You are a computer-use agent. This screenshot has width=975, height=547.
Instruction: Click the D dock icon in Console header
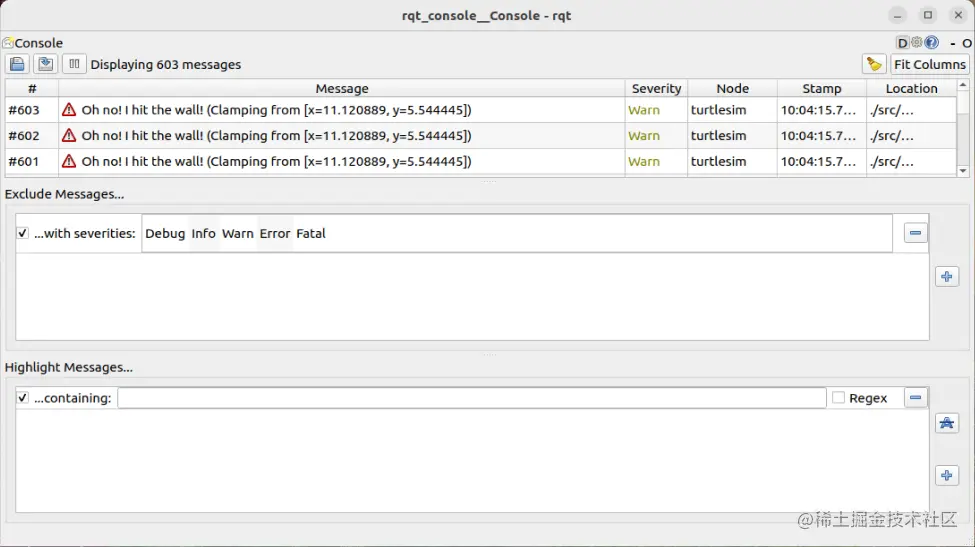pos(902,43)
